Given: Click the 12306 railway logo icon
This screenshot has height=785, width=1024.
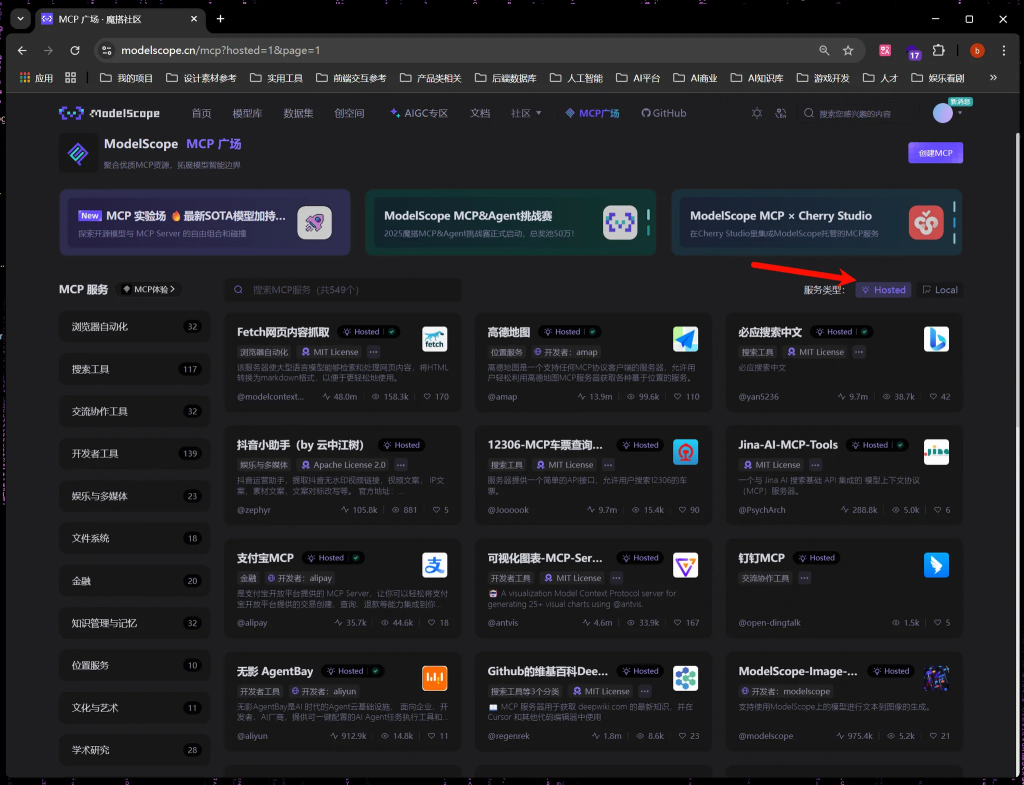Looking at the screenshot, I should [686, 452].
